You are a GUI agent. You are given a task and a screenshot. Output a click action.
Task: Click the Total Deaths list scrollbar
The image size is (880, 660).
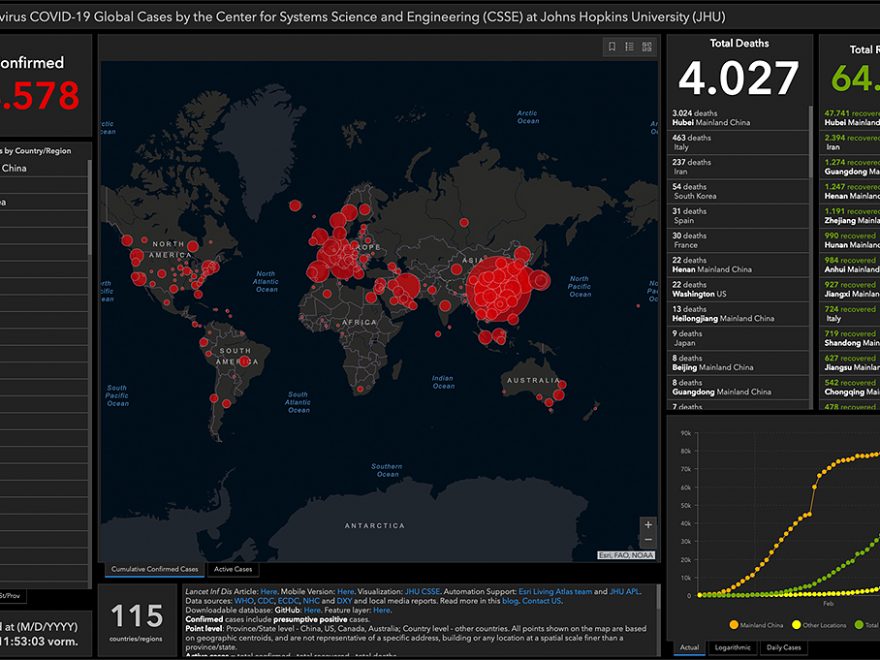(x=810, y=143)
